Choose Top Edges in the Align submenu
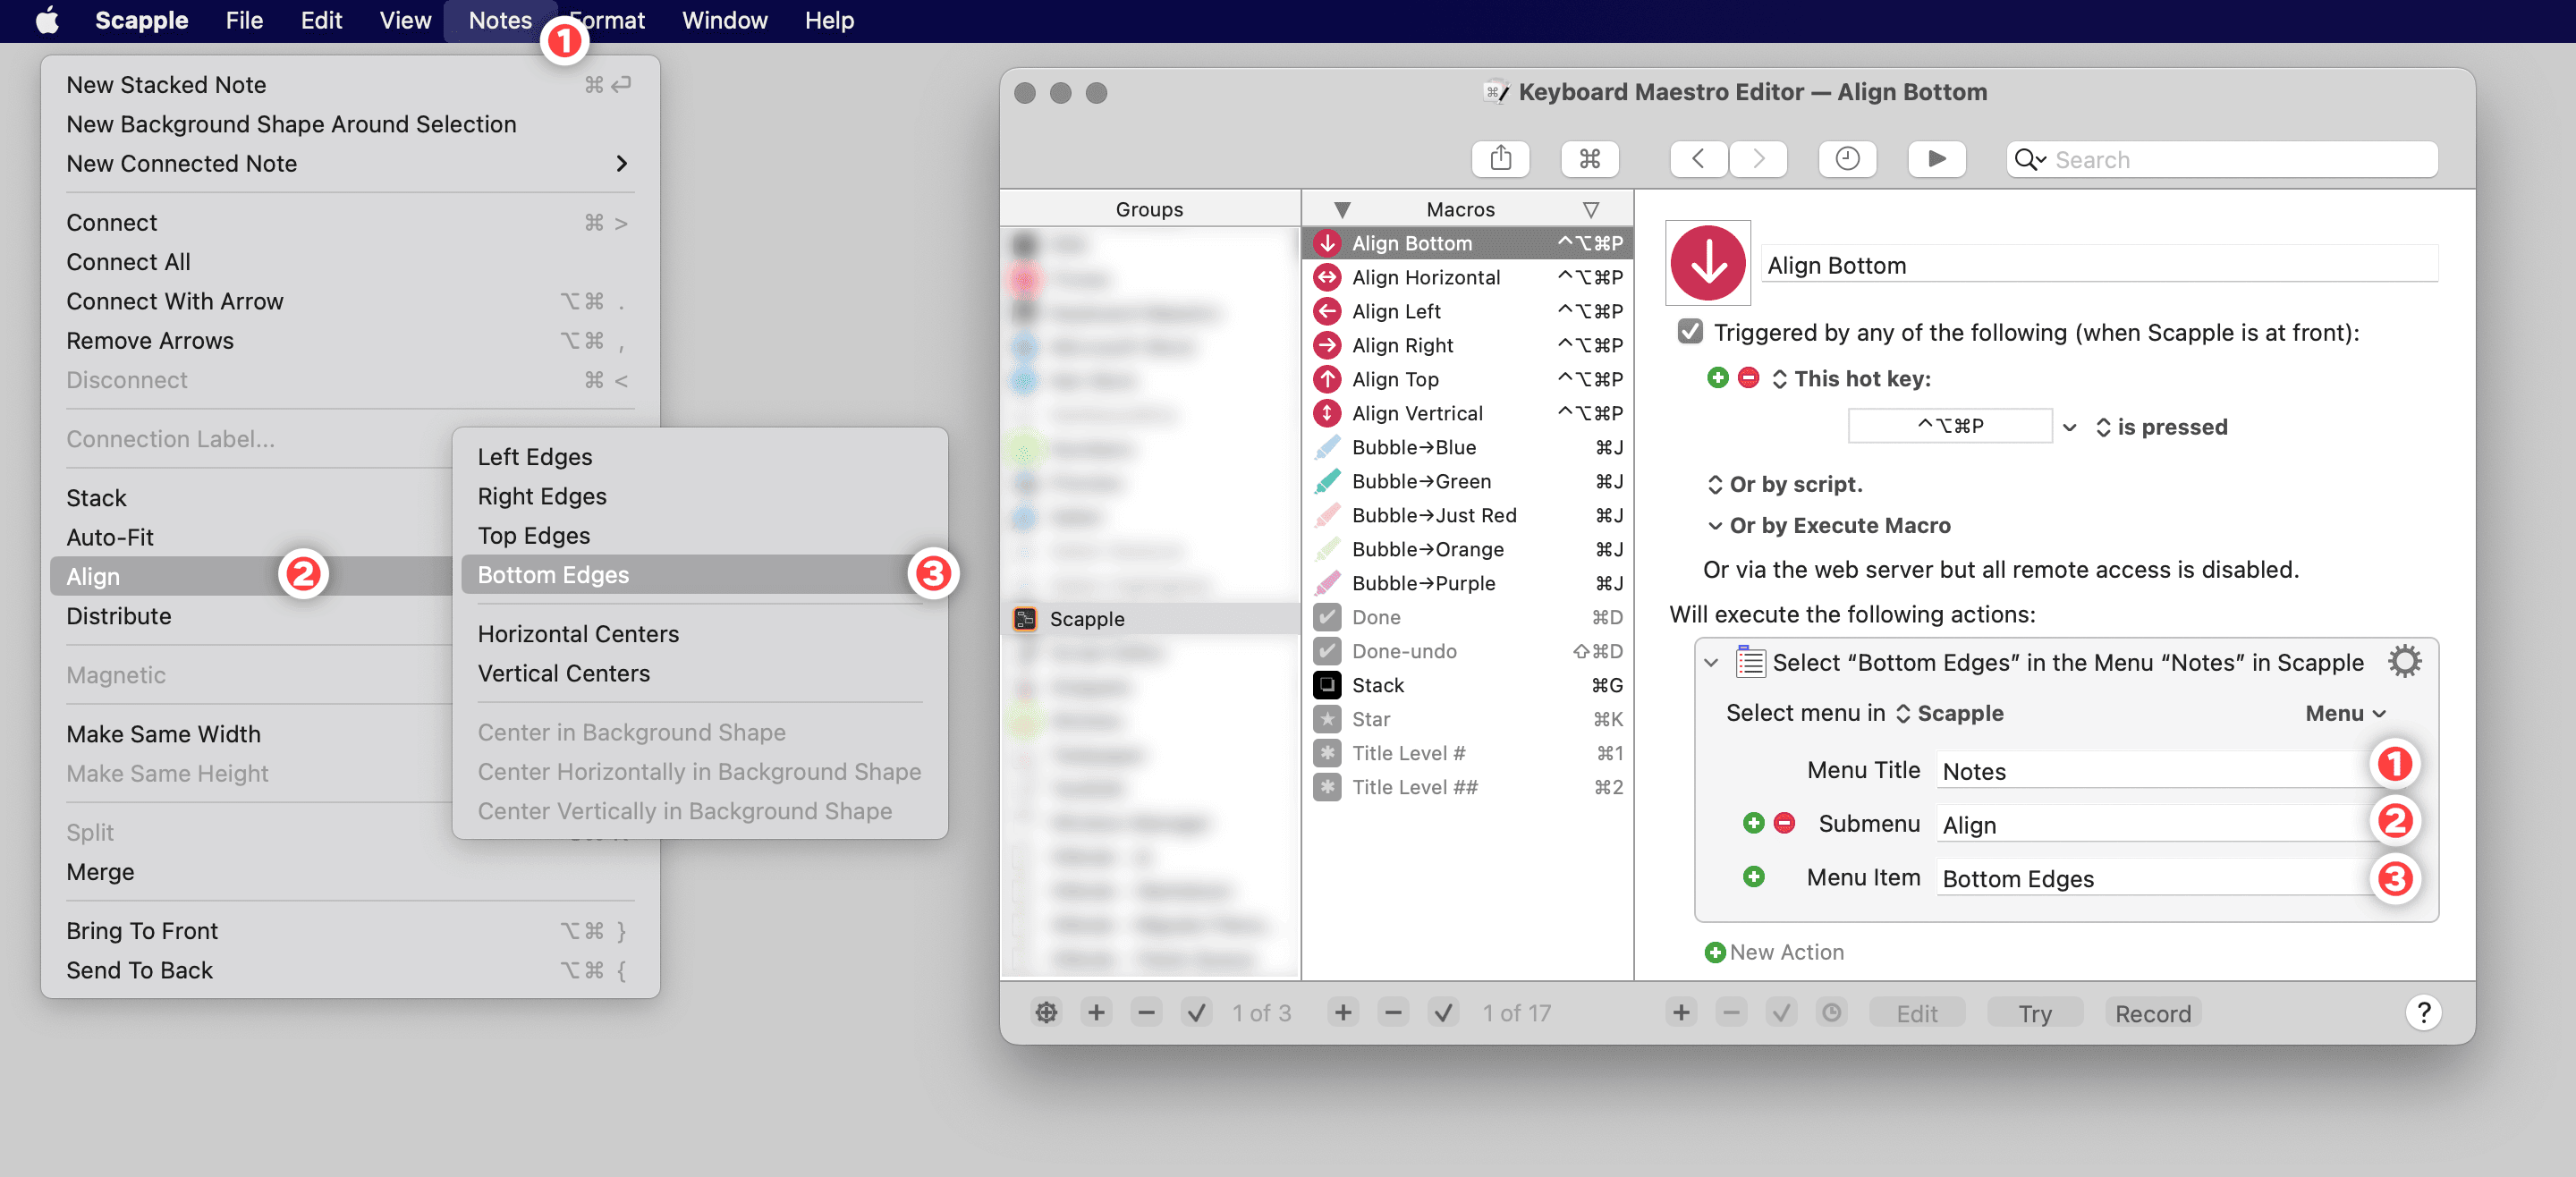 point(700,535)
